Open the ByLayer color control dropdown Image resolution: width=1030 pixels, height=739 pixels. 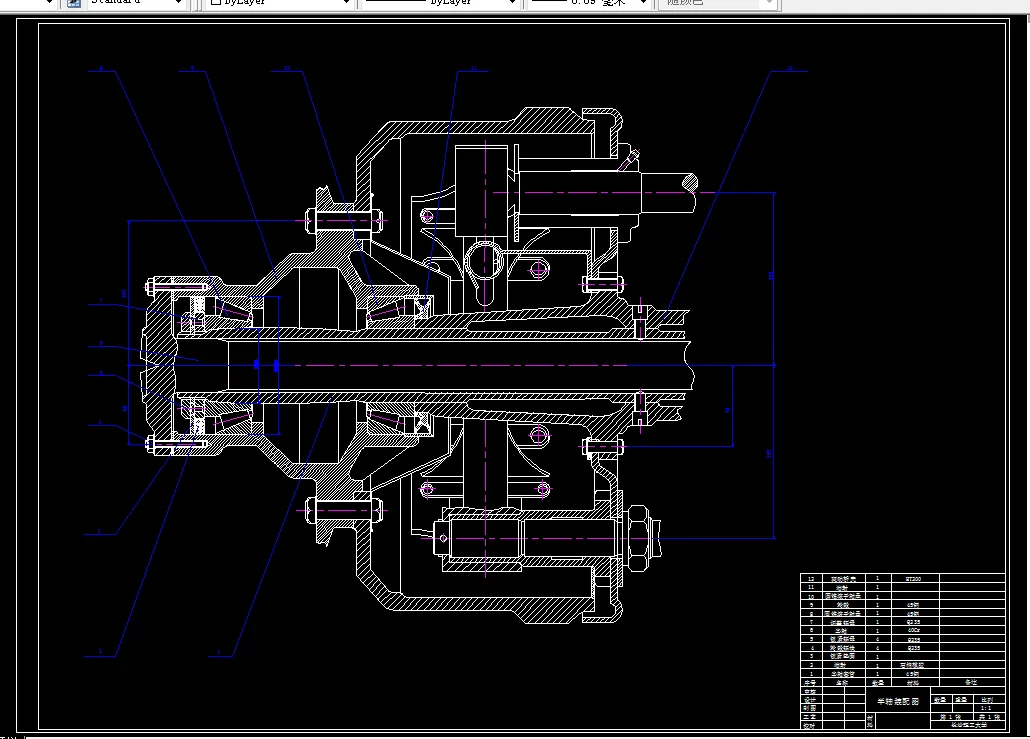(x=280, y=3)
